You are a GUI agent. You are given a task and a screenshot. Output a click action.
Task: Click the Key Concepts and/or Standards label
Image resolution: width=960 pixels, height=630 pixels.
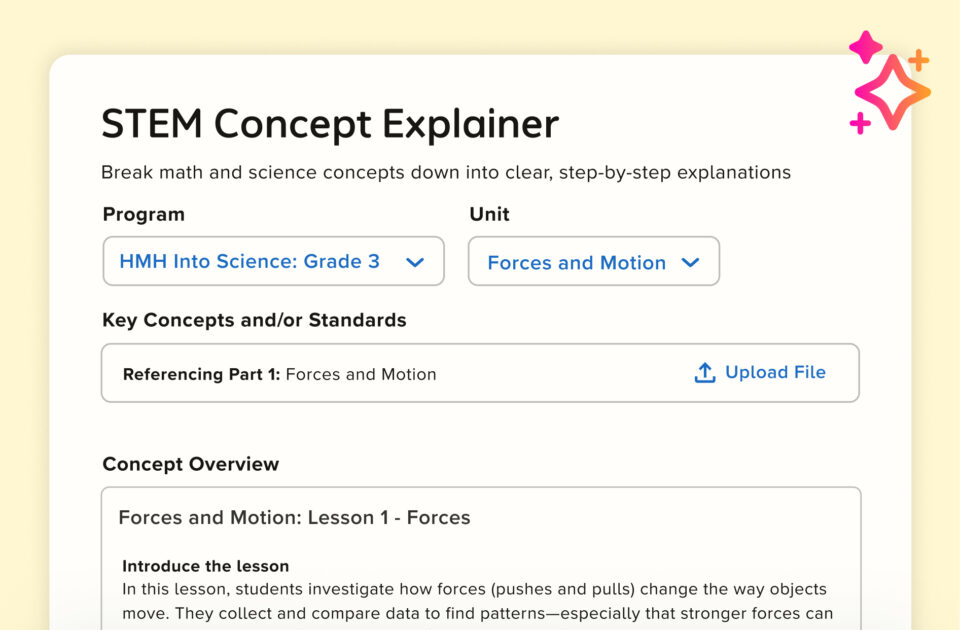tap(253, 320)
